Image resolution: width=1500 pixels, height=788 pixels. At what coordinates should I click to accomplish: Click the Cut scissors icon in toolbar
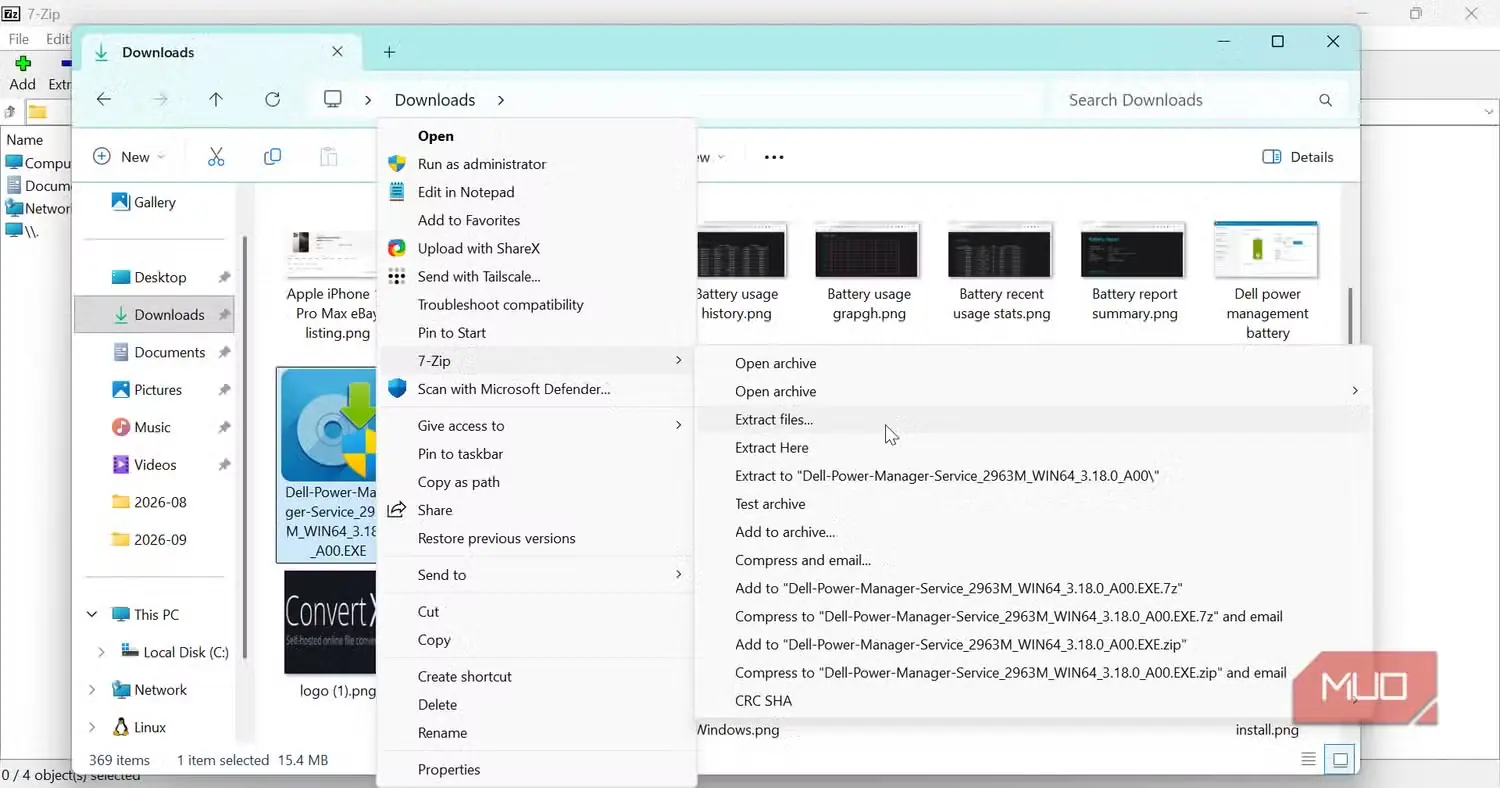[216, 157]
